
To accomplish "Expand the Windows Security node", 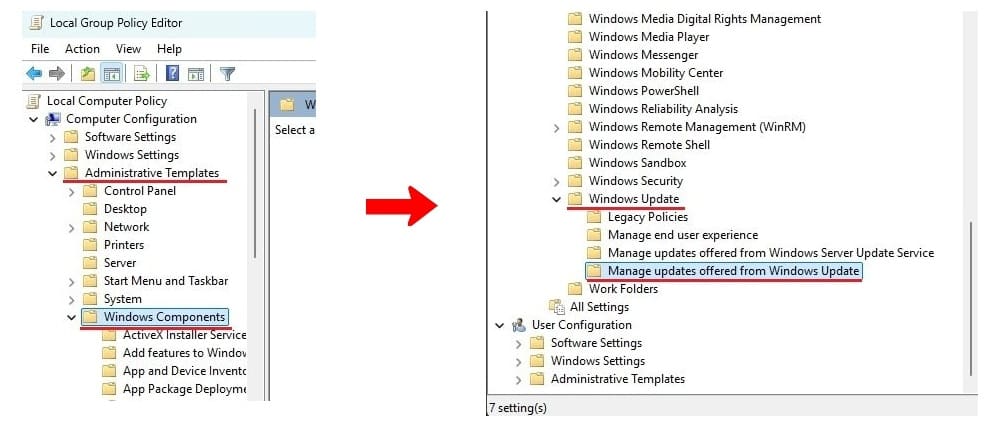I will coord(556,181).
